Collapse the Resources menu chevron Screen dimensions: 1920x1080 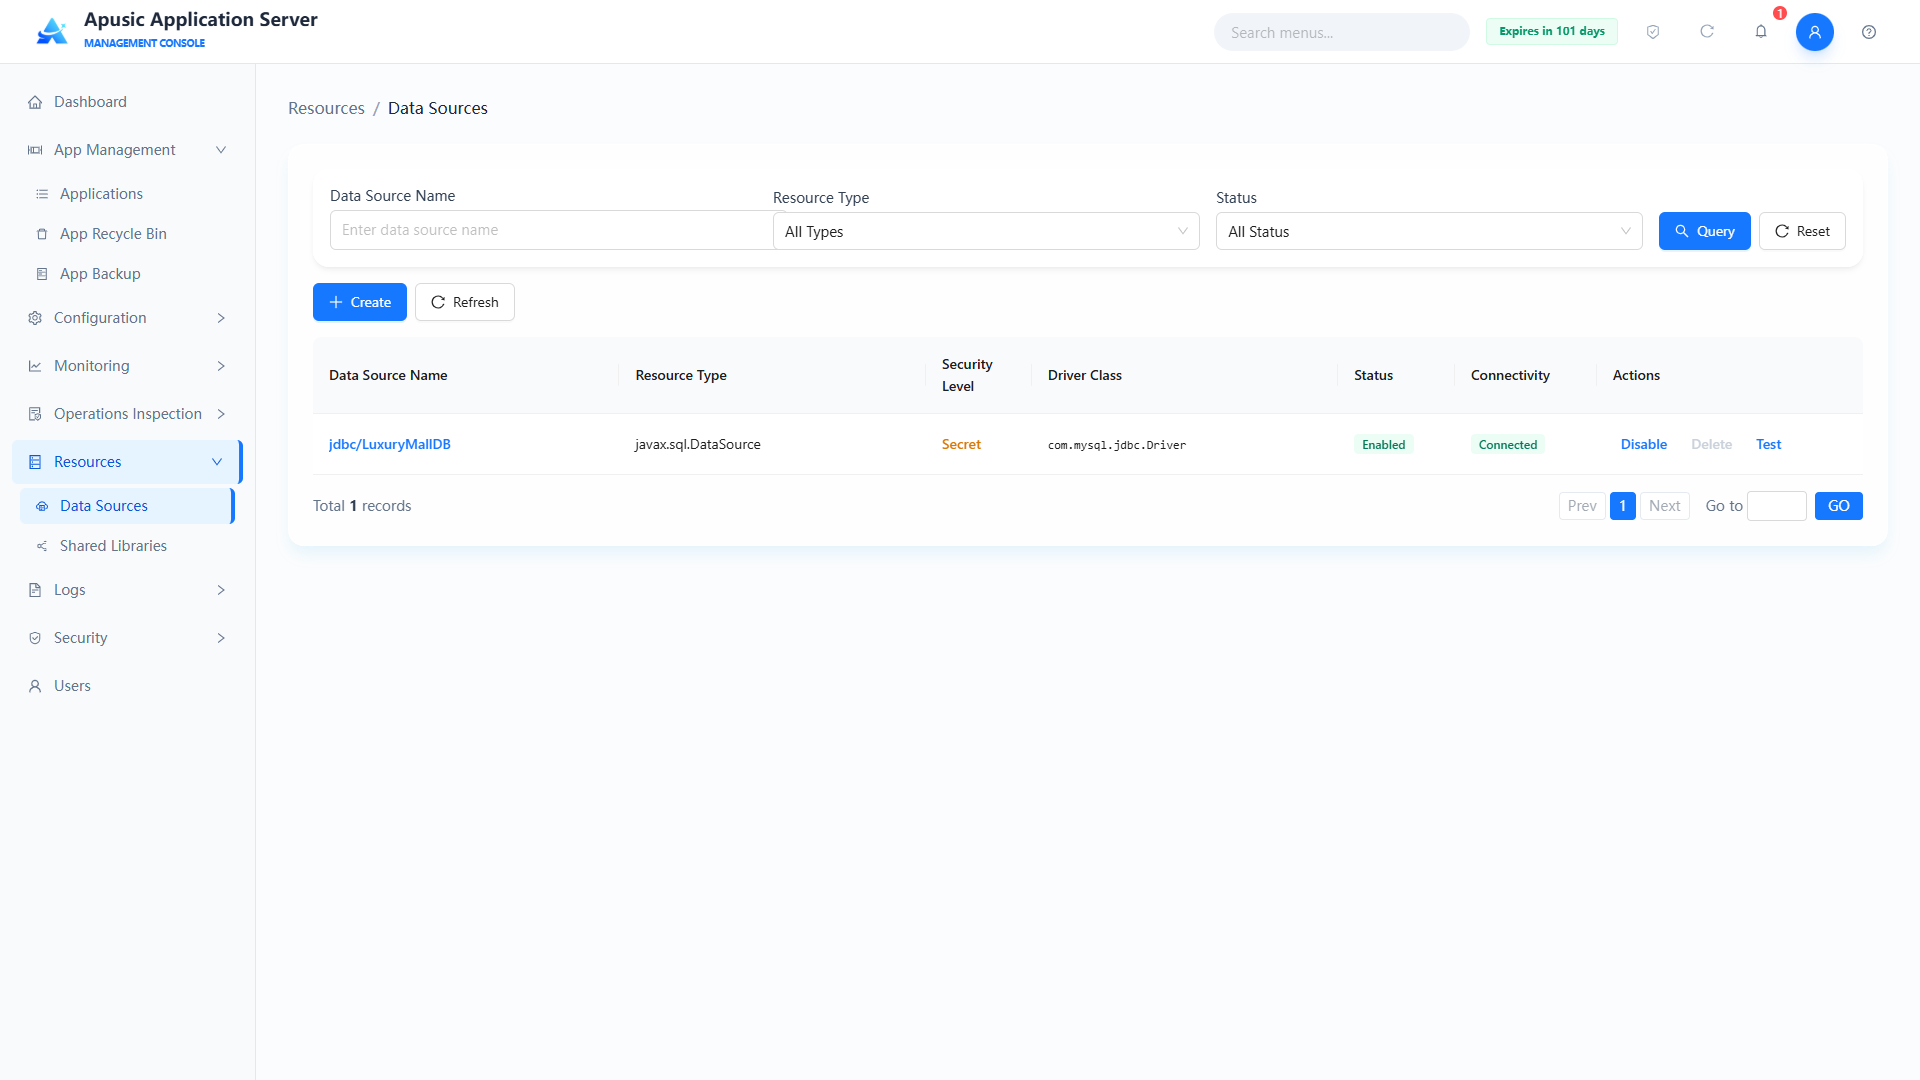(217, 462)
